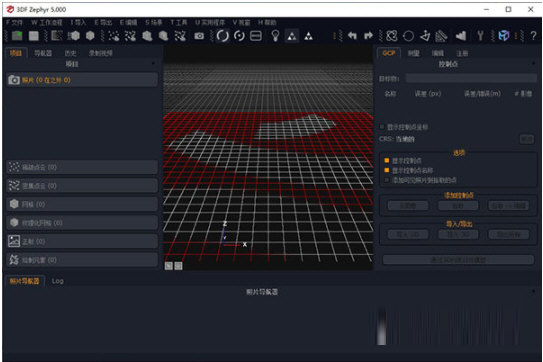Viewport: 543px width, 362px height.
Task: Collapse the left 项目 panel header arrow
Action: [153, 64]
